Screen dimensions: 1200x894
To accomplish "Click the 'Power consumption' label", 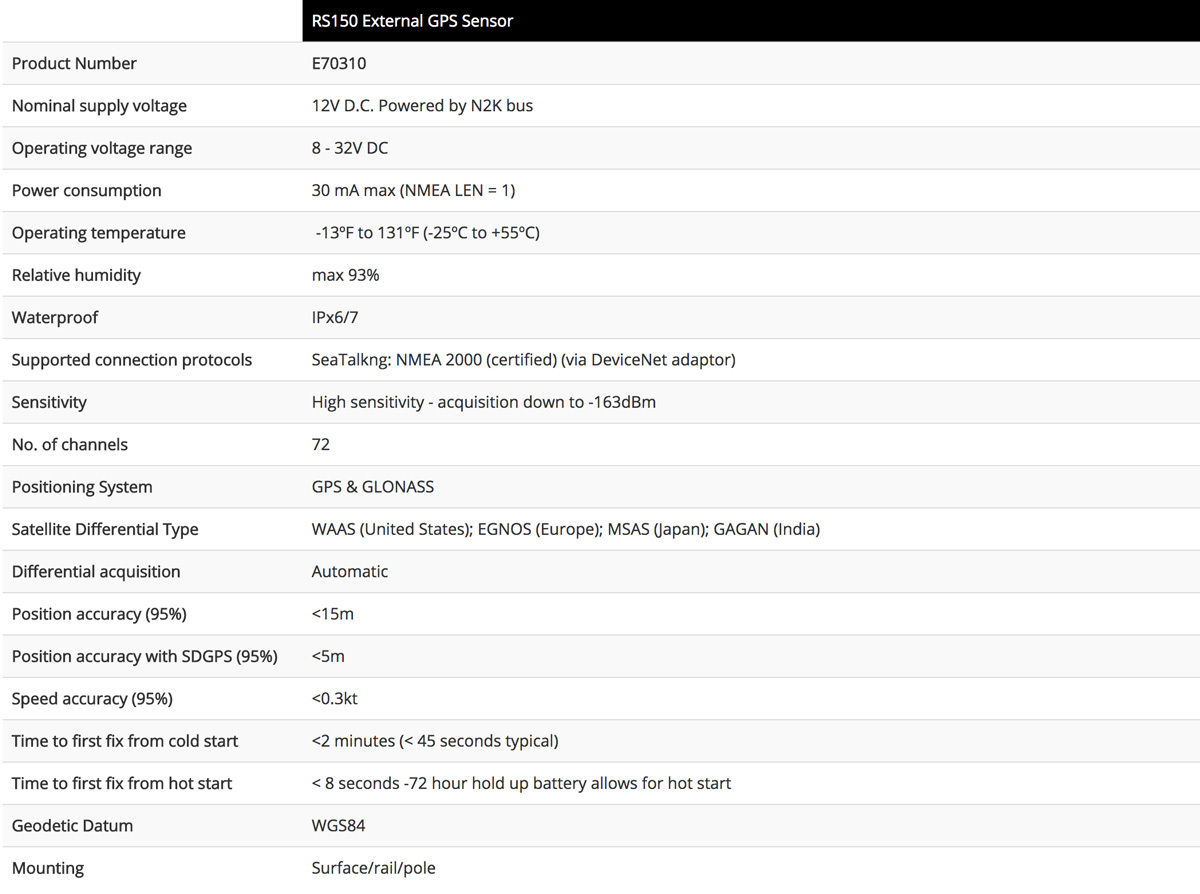I will coord(86,190).
